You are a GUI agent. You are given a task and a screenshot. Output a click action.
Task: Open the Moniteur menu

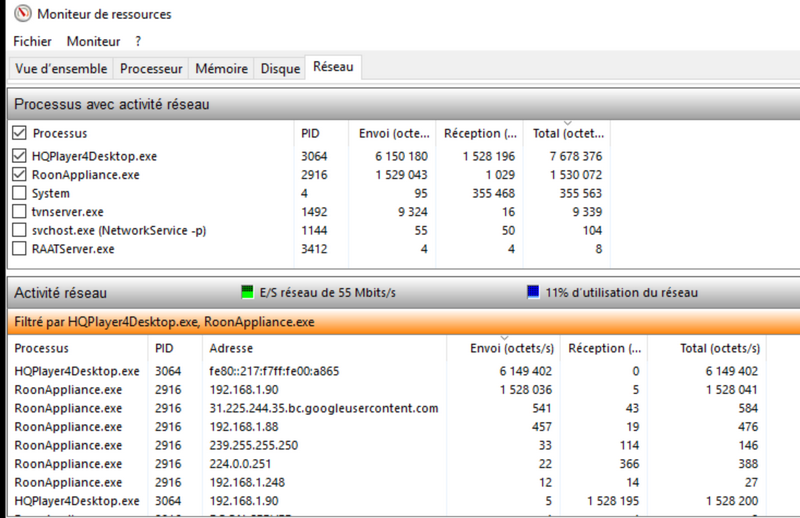(93, 41)
